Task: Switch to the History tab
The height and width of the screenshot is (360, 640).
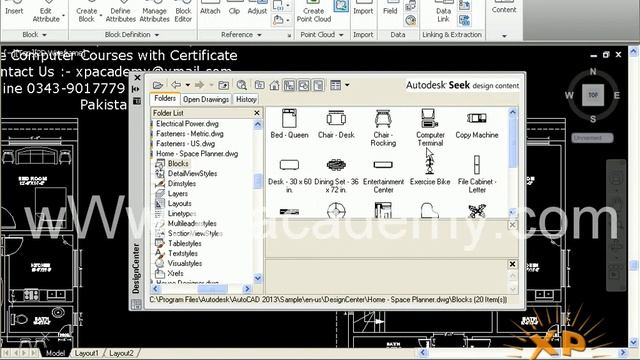Action: 246,99
